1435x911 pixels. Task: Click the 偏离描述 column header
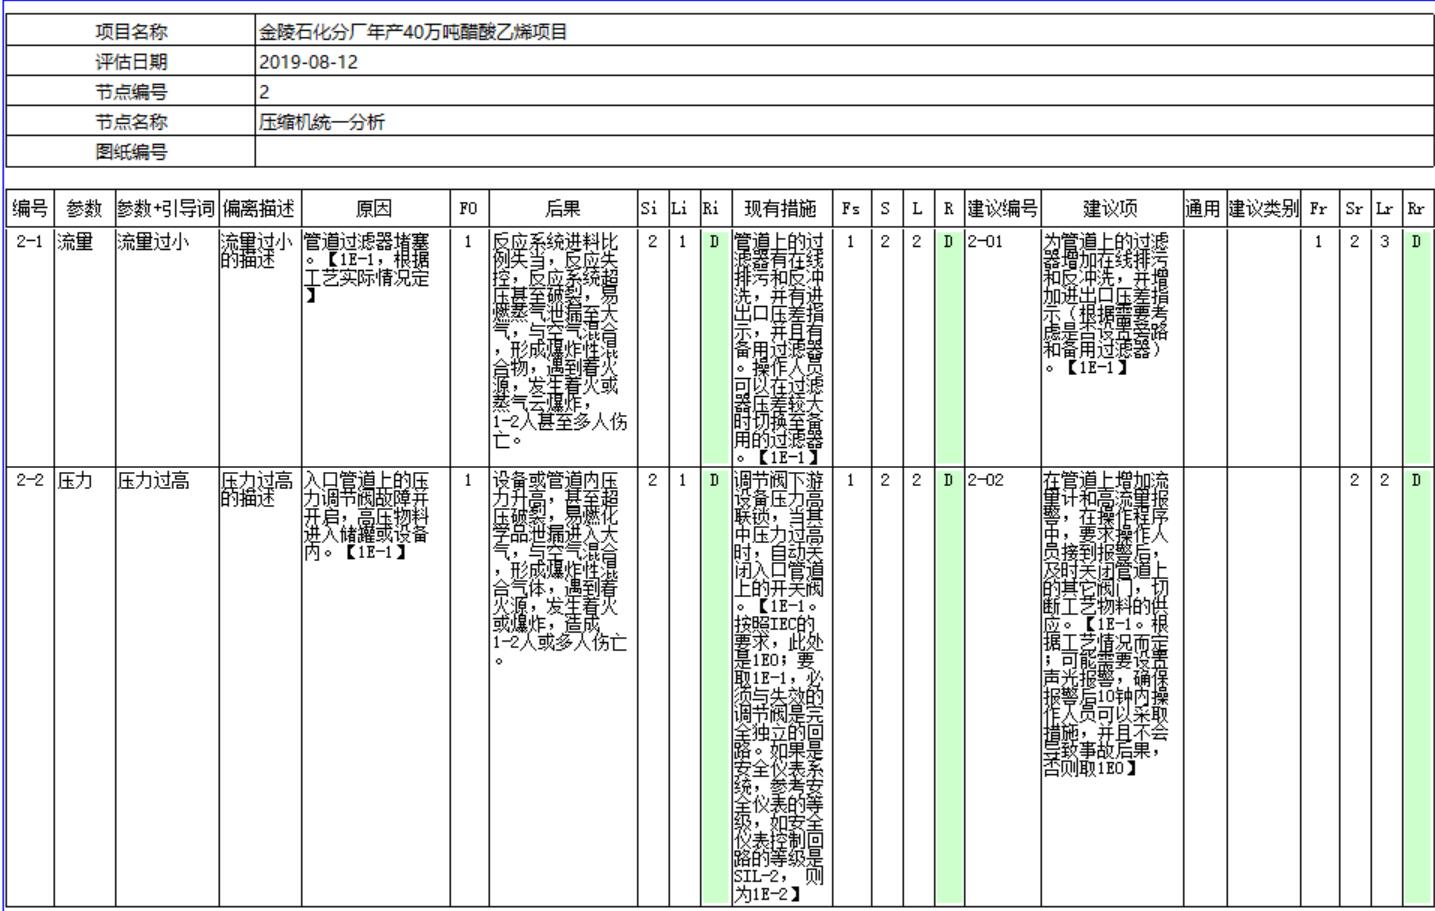tap(260, 208)
